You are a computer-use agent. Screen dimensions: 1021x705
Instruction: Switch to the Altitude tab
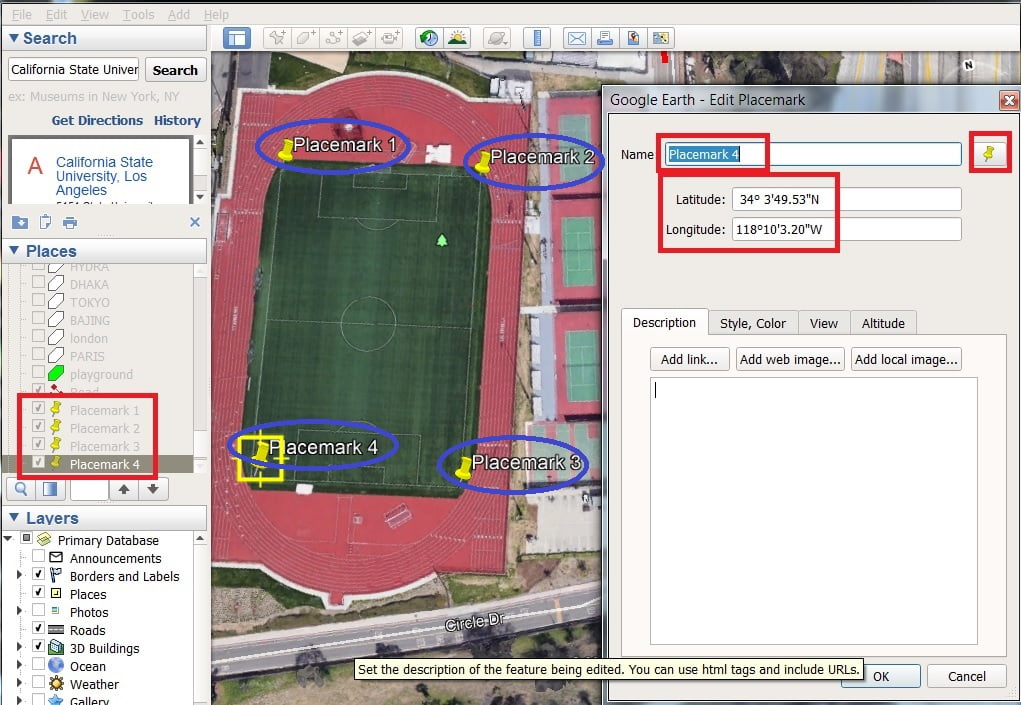(883, 324)
